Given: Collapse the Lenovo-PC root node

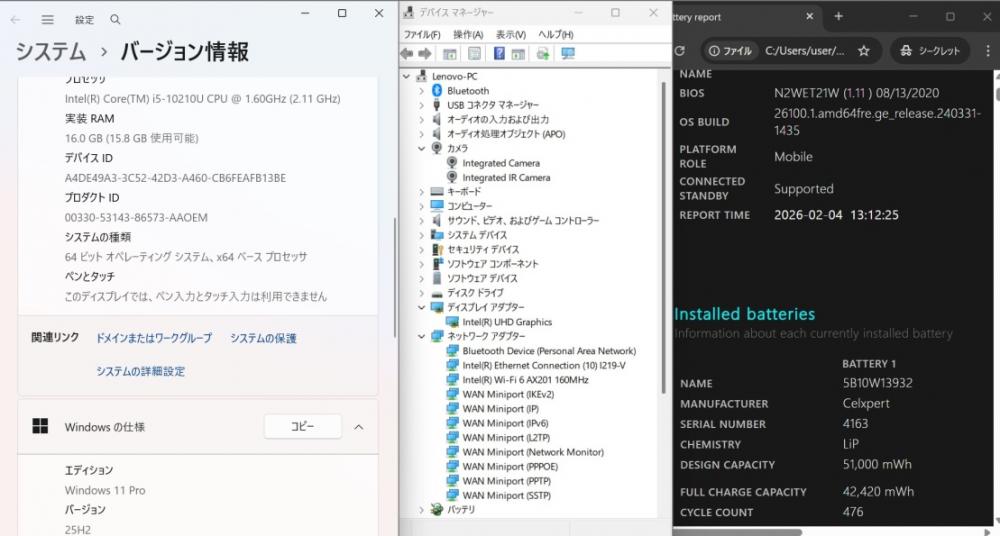Looking at the screenshot, I should pos(407,77).
